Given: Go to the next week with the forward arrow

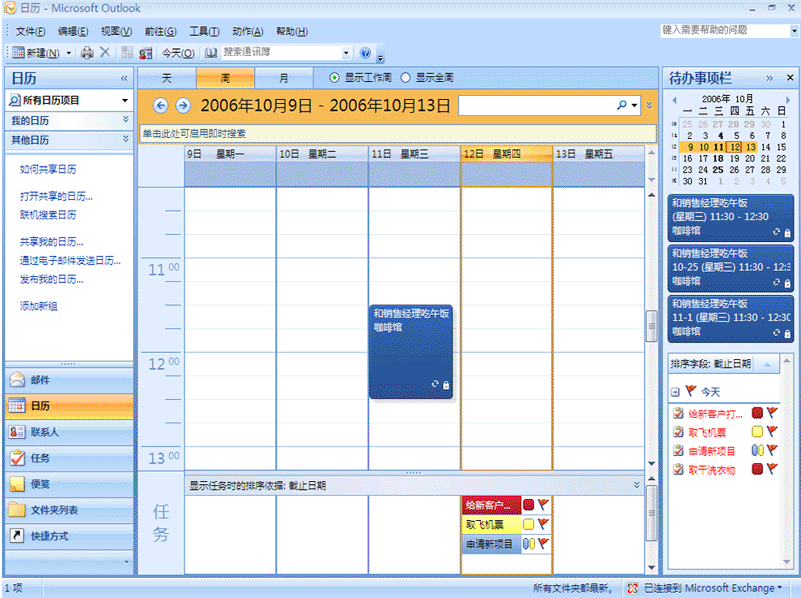Looking at the screenshot, I should tap(183, 105).
